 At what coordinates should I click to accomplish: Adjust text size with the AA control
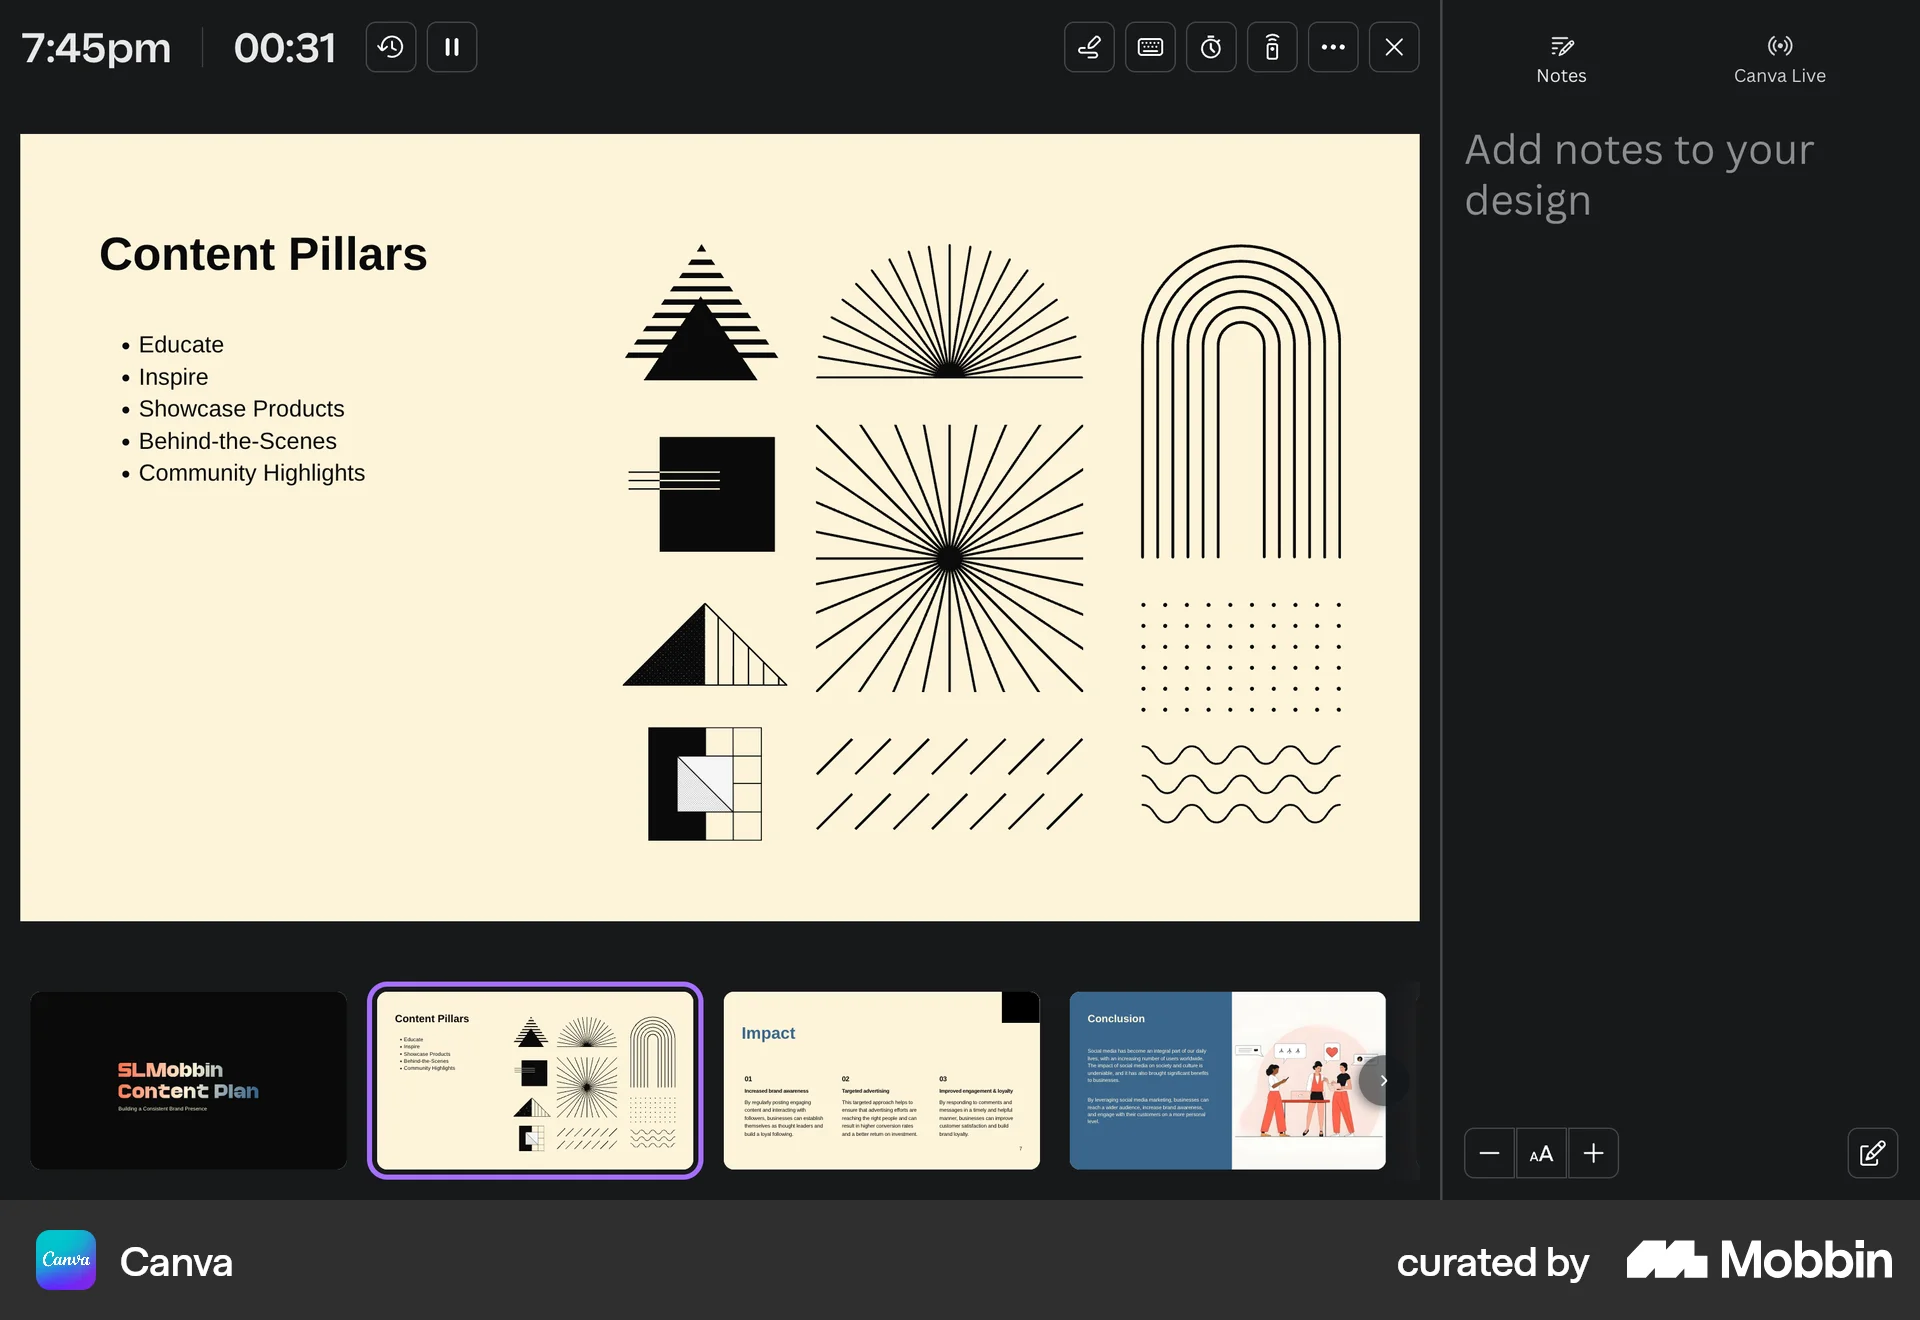[1541, 1153]
